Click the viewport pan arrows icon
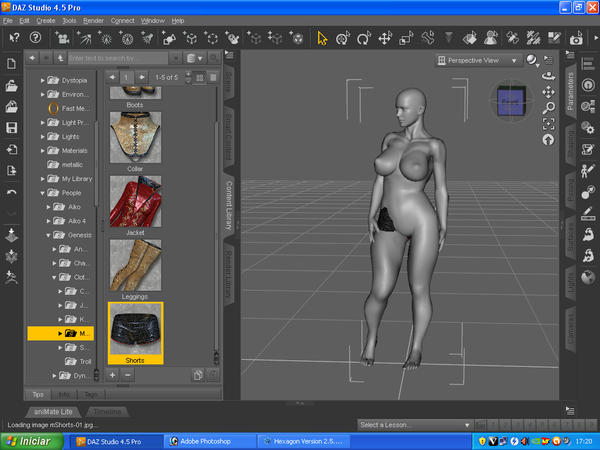Screen dimensions: 600x450 (x=548, y=92)
